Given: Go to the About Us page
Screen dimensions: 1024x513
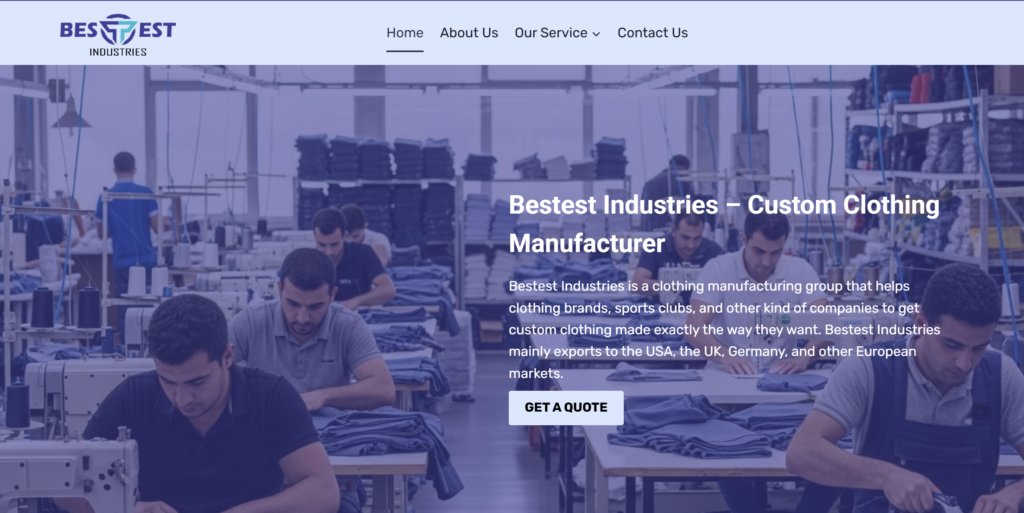Looking at the screenshot, I should (x=469, y=33).
